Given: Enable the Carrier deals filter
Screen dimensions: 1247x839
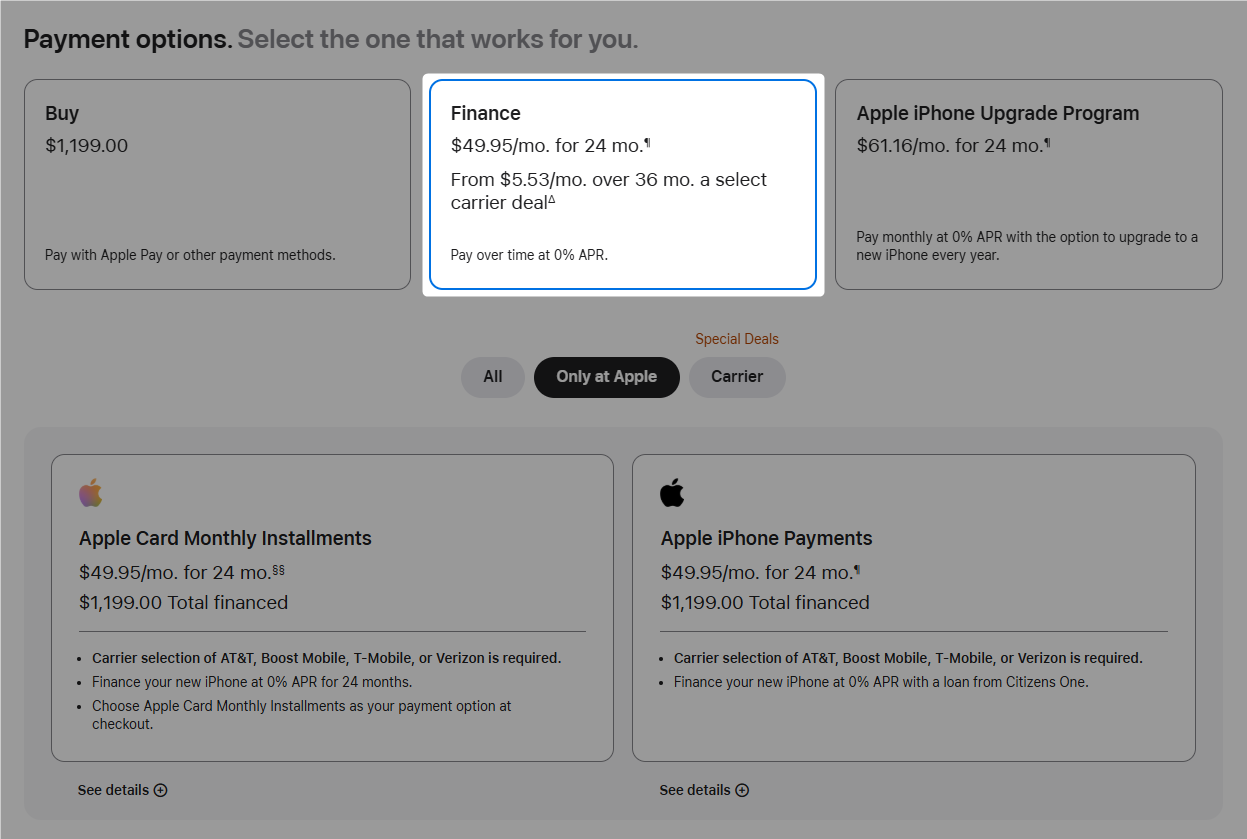Looking at the screenshot, I should (737, 377).
